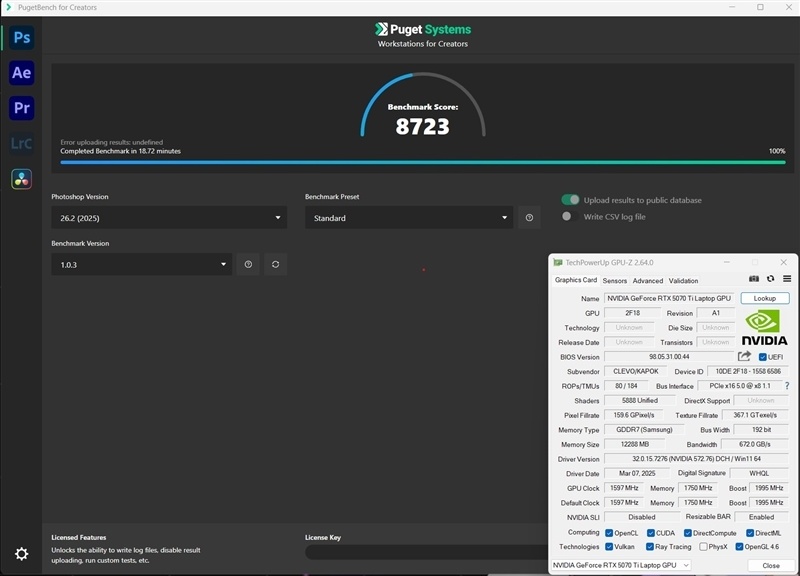The image size is (800, 576).
Task: Select the Lightroom Classic sidebar icon
Action: click(x=21, y=143)
